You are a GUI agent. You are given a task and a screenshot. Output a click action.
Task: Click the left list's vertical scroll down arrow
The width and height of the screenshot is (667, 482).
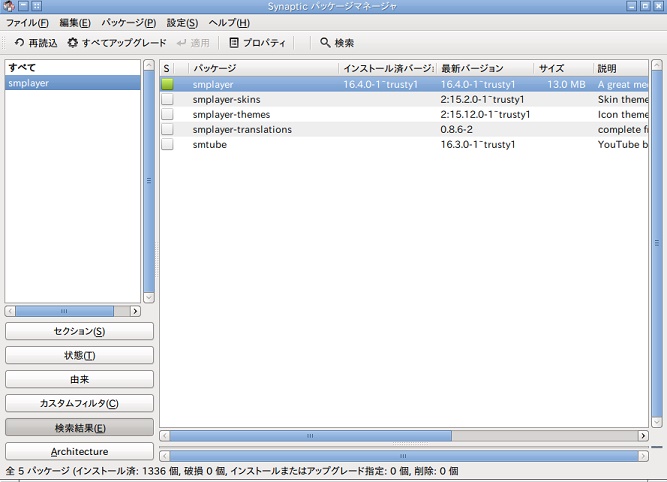click(149, 297)
